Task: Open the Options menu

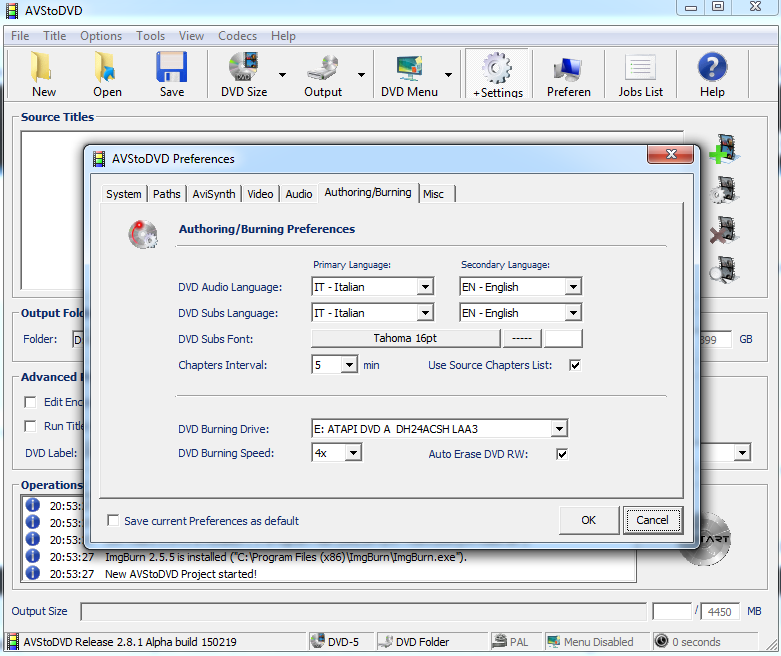Action: click(x=101, y=36)
